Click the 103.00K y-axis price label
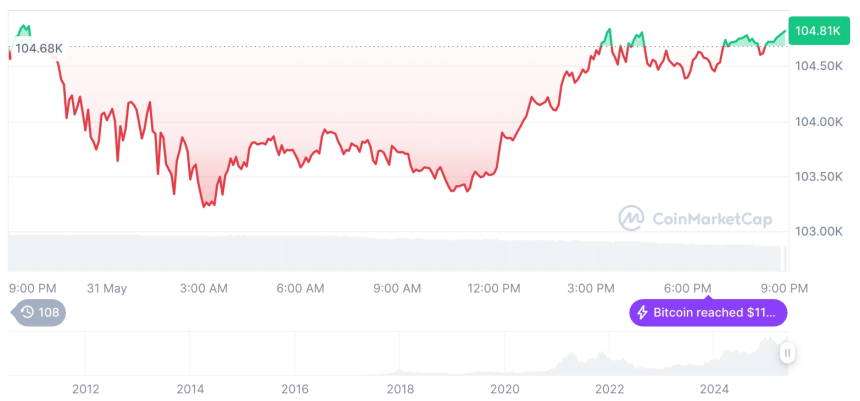This screenshot has height=401, width=860. 817,231
